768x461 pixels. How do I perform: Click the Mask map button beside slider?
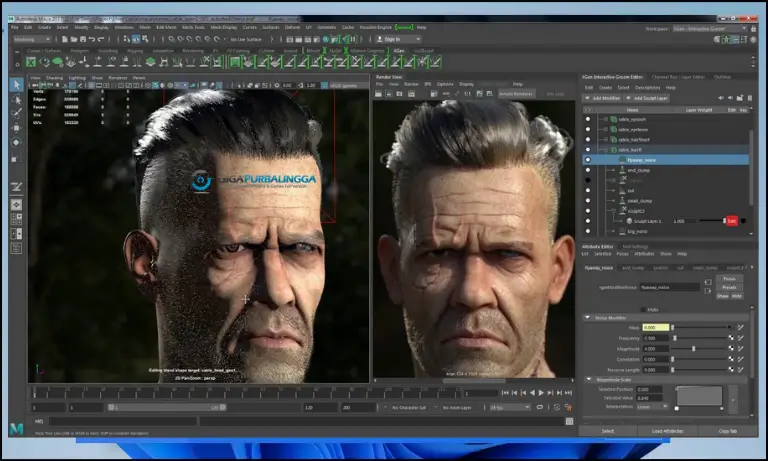(x=730, y=327)
